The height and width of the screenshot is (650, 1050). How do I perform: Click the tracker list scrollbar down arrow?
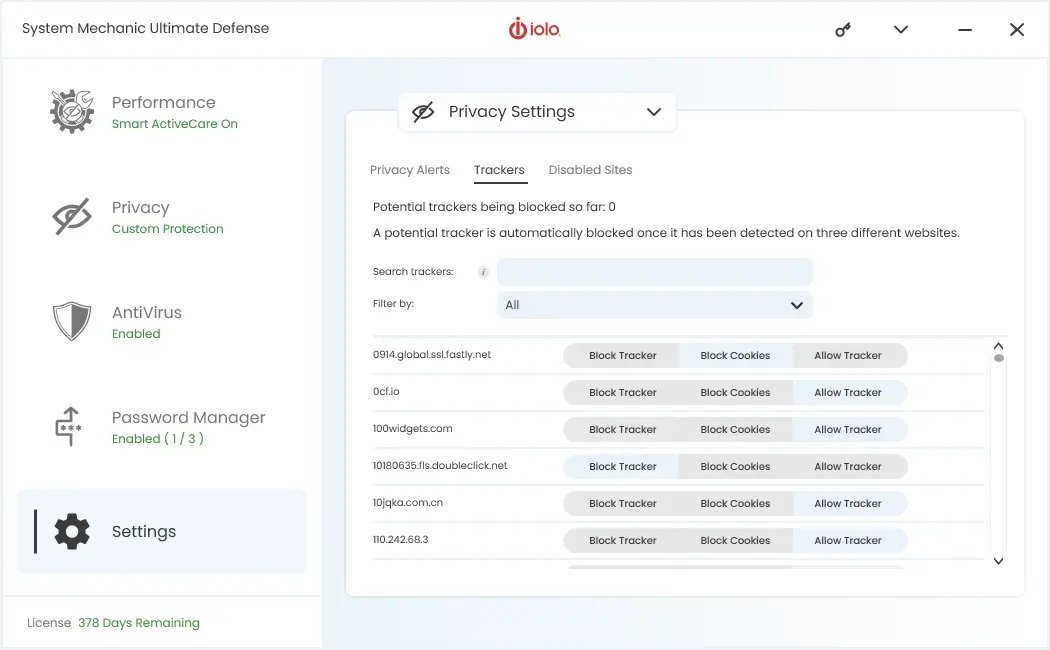coord(998,562)
